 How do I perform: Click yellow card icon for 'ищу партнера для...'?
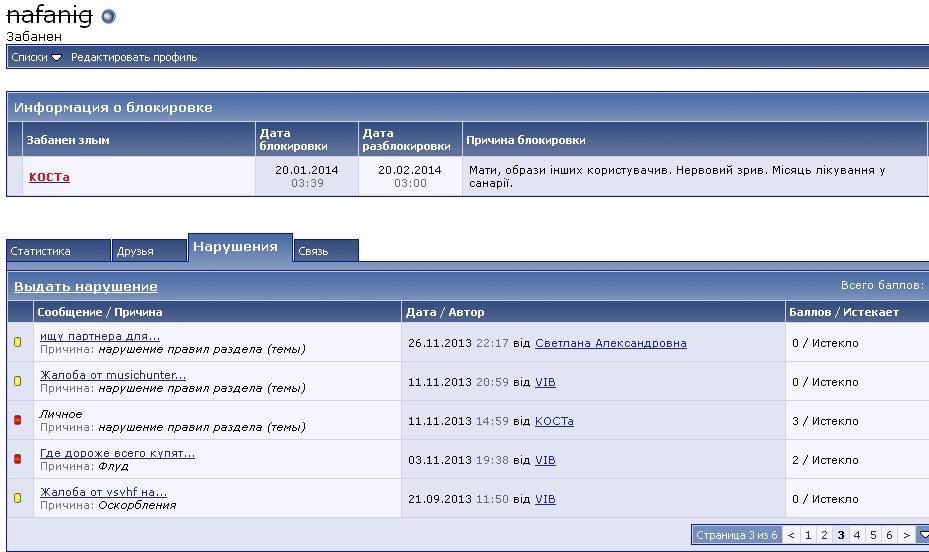(x=17, y=342)
